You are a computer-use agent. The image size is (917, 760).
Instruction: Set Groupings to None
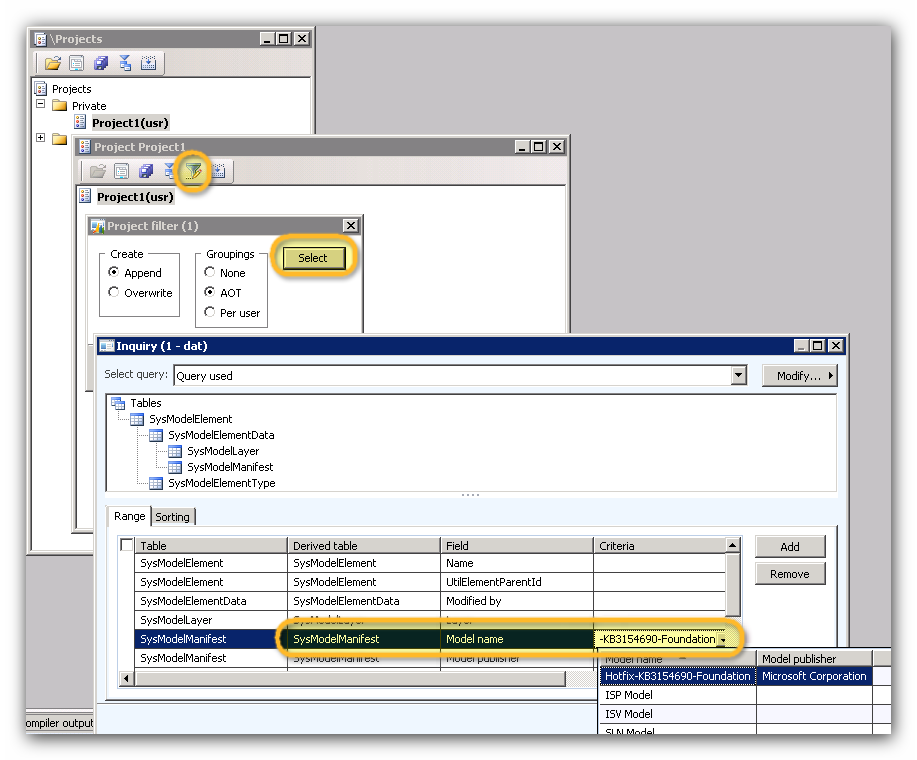click(210, 272)
